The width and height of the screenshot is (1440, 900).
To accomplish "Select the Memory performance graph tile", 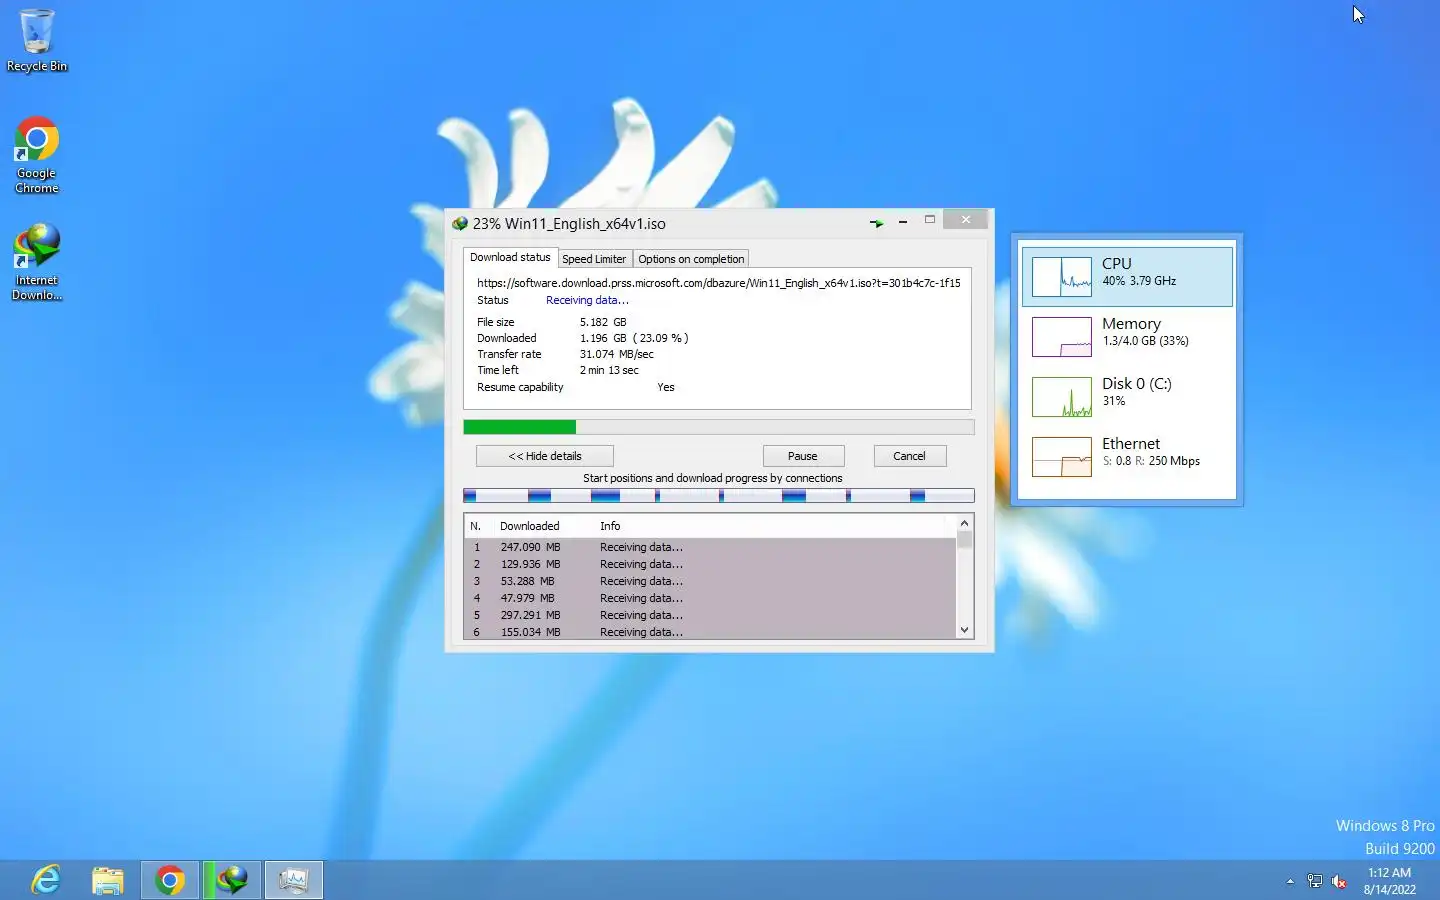I will [1127, 336].
